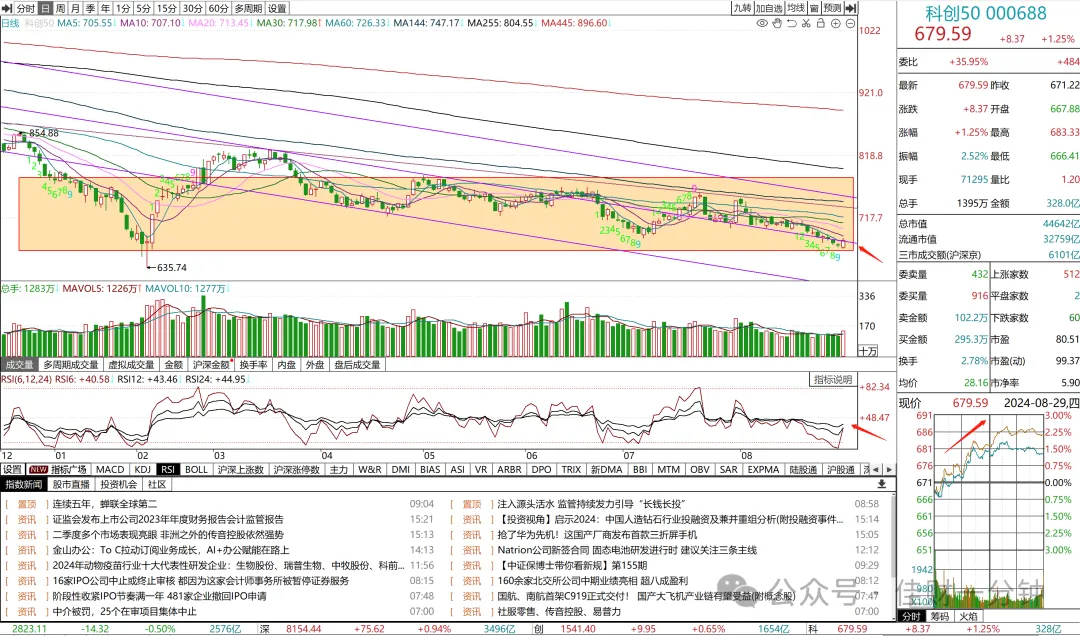Image resolution: width=1080 pixels, height=636 pixels.
Task: Click the 预测 forecast button
Action: point(833,8)
